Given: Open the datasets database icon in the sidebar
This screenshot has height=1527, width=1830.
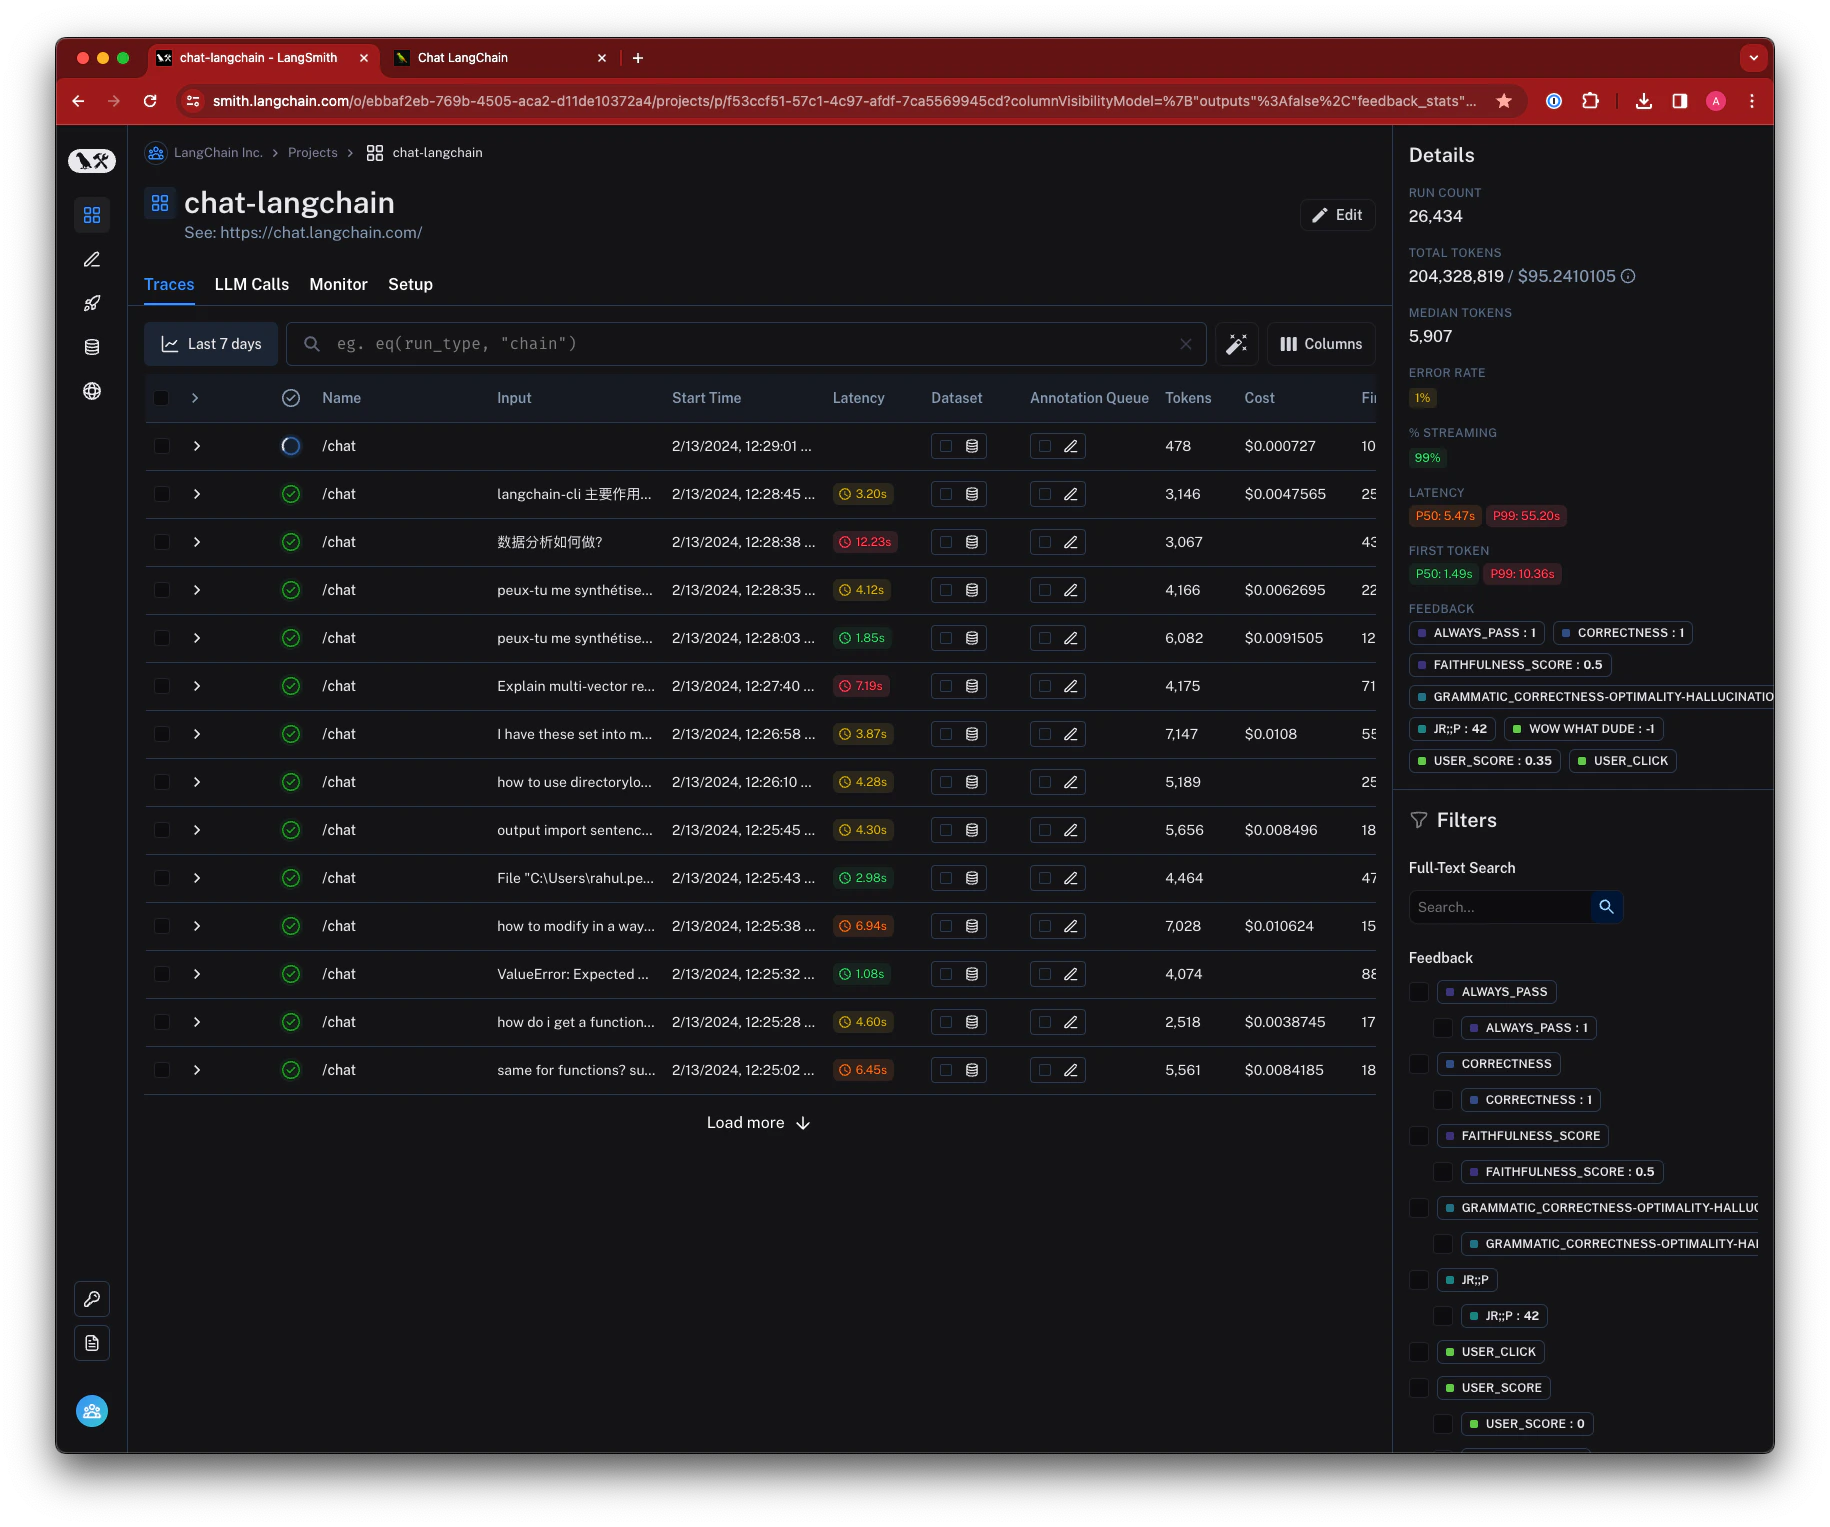Looking at the screenshot, I should click(x=92, y=347).
